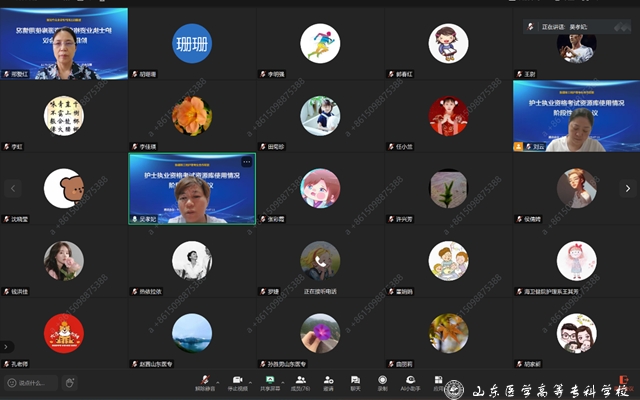Select the cartoon family drawing avatar

tap(448, 261)
